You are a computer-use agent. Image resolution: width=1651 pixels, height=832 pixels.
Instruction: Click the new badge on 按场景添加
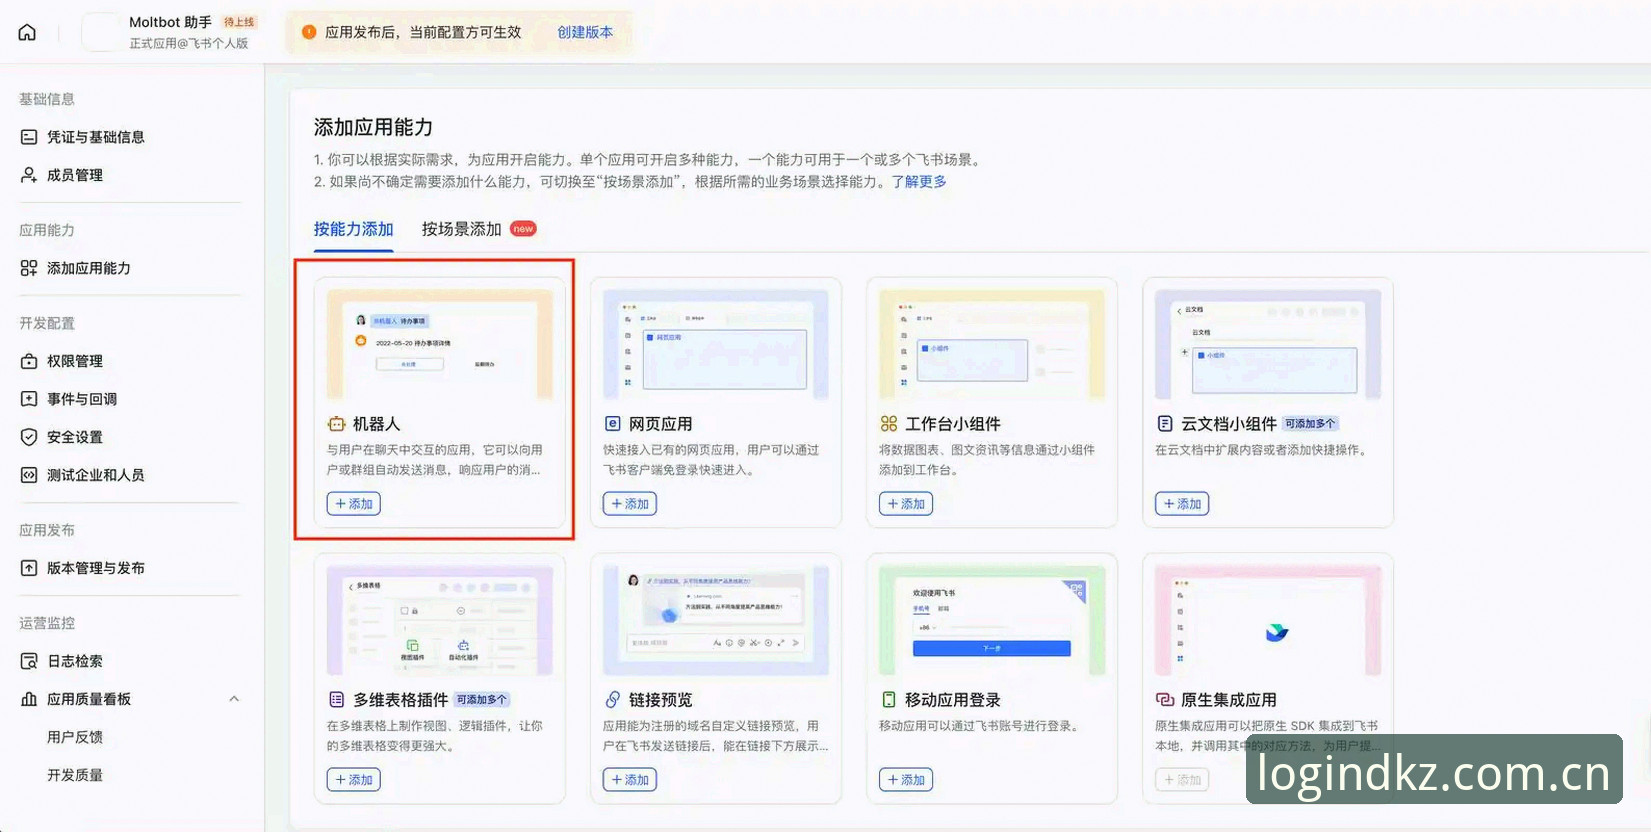click(x=523, y=229)
